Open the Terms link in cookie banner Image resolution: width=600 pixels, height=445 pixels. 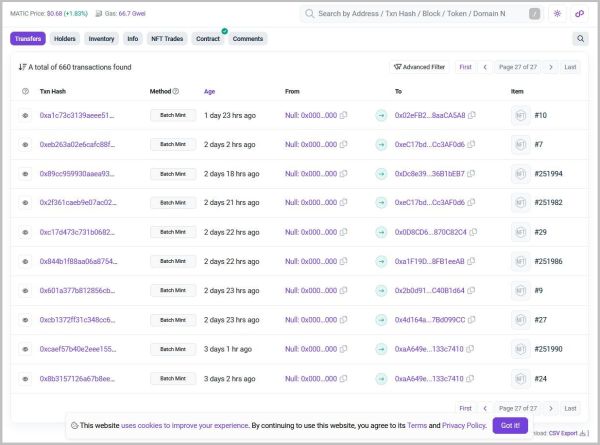coord(417,425)
